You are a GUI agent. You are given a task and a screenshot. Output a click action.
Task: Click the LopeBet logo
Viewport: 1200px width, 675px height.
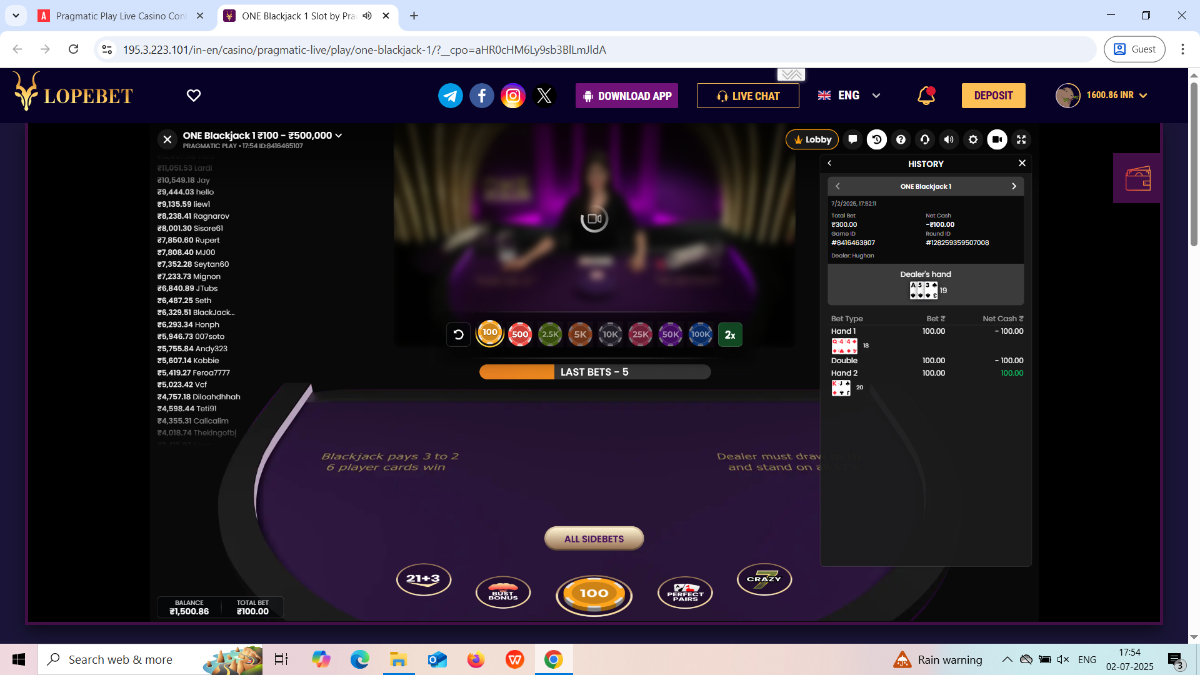(x=72, y=93)
